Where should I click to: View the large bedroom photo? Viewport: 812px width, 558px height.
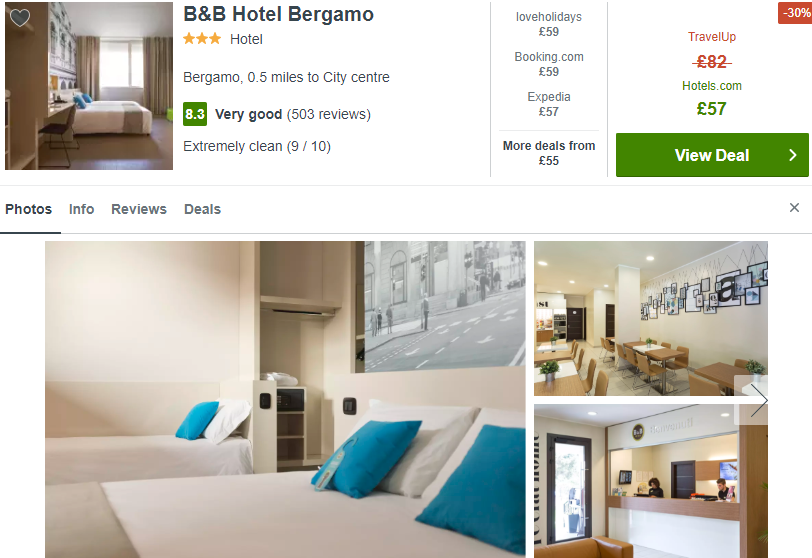tap(285, 399)
